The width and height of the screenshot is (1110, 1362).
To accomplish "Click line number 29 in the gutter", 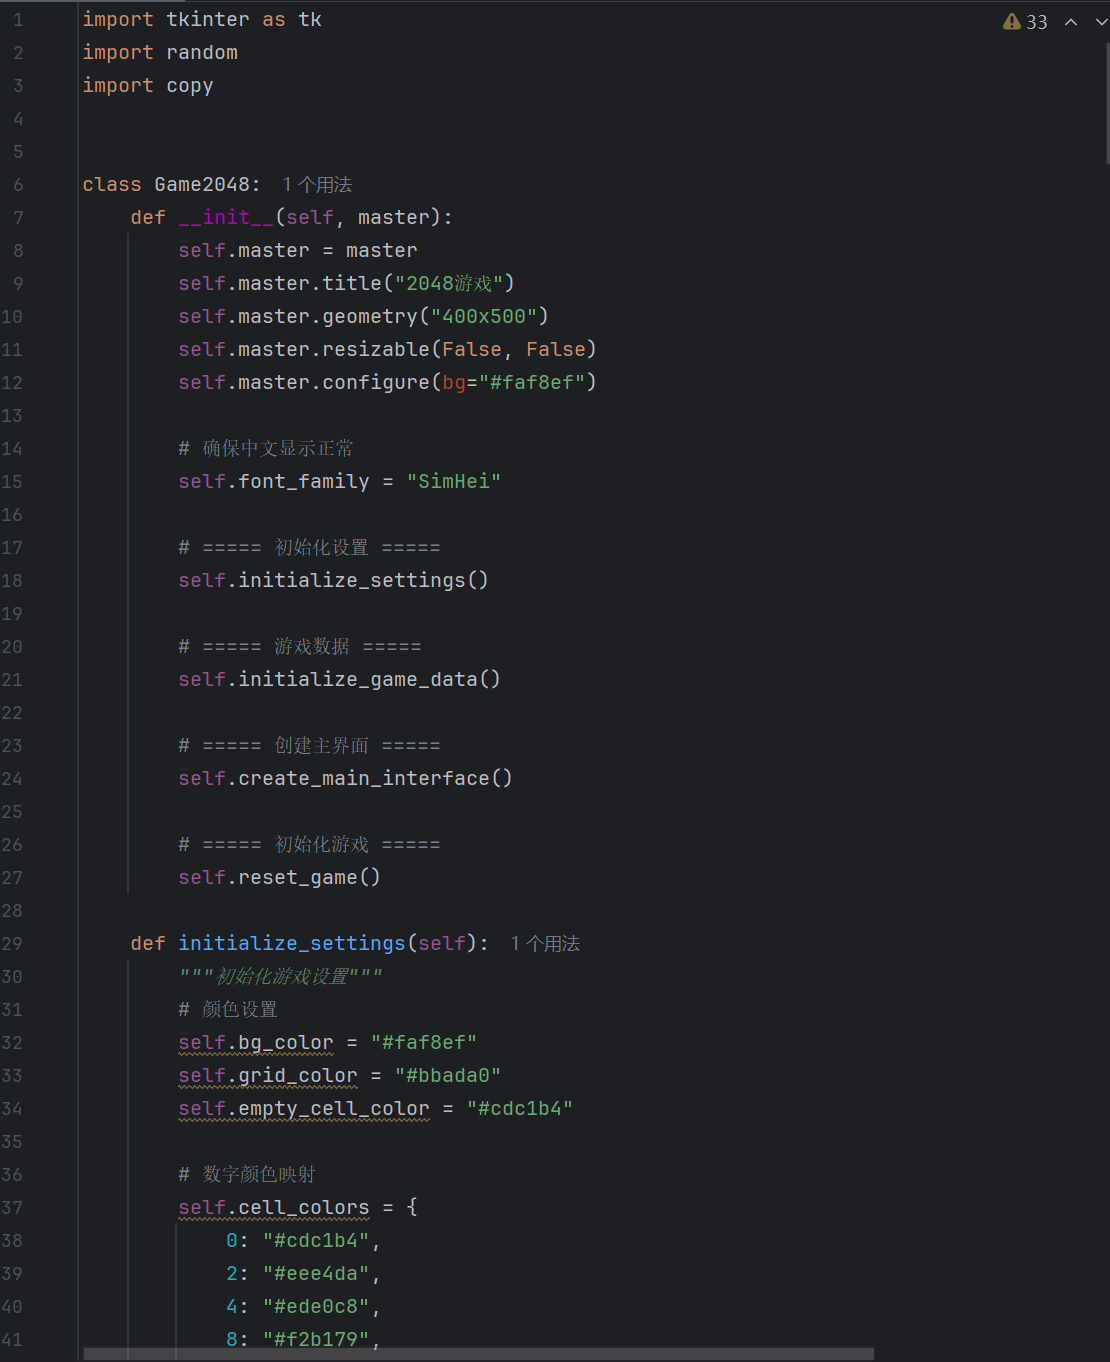I will pos(12,944).
